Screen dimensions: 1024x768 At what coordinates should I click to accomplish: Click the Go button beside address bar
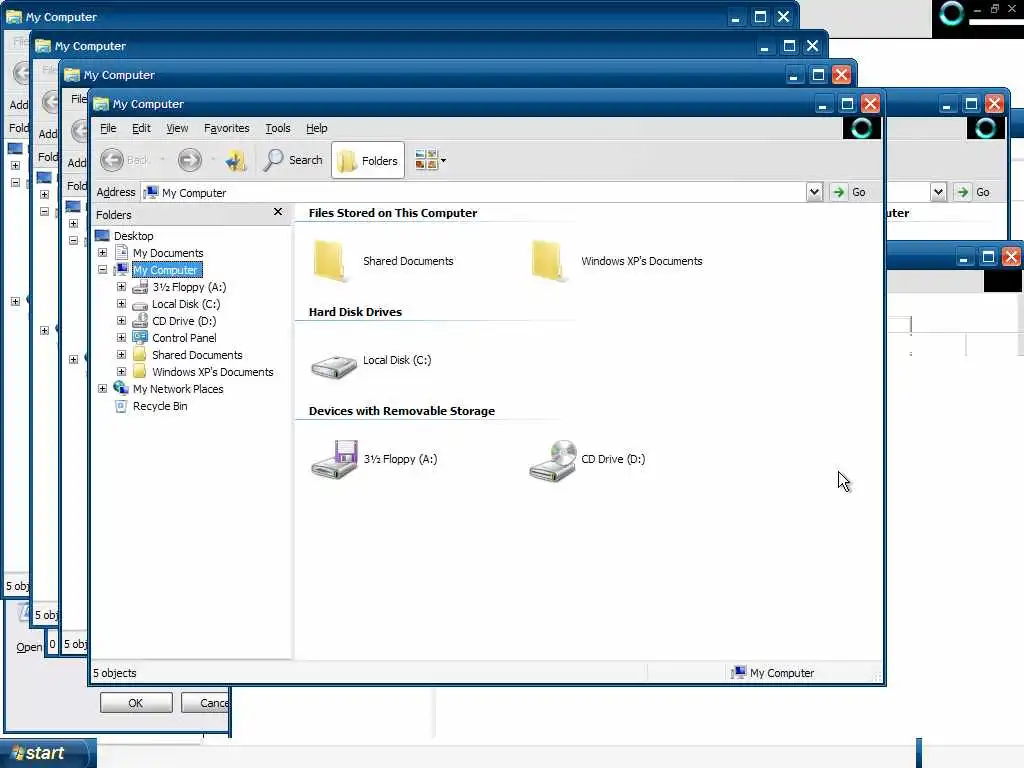pyautogui.click(x=850, y=192)
